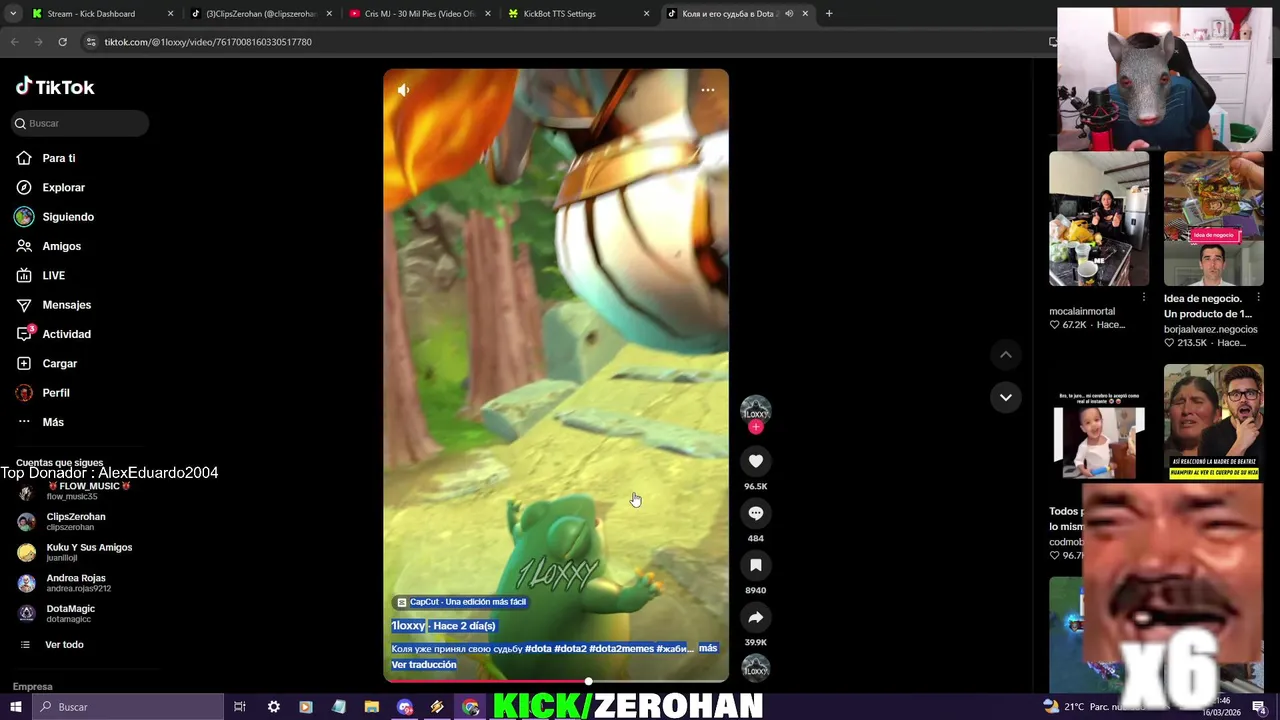Go to the next video arrow

pos(1006,397)
